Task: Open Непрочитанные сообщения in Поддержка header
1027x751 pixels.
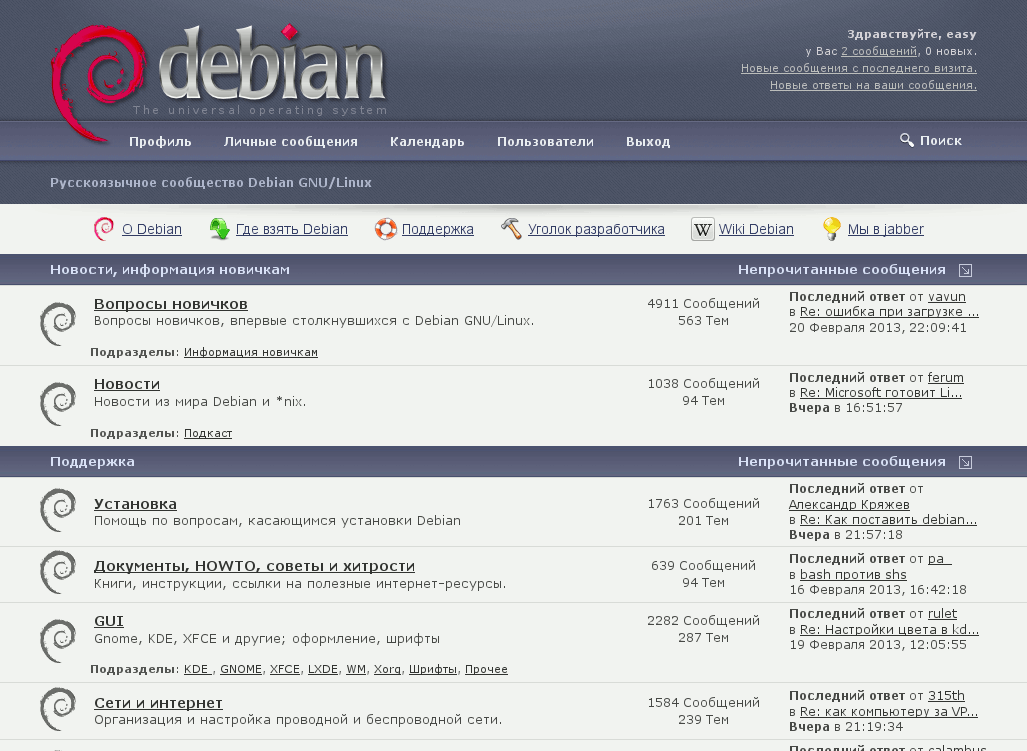Action: point(842,462)
